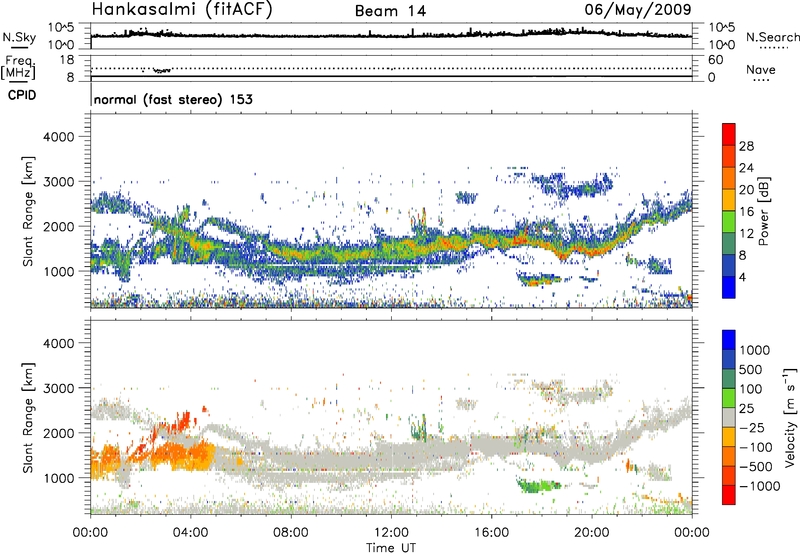The image size is (800, 554).
Task: Select the 100 label on velocity colorbar
Action: (750, 389)
